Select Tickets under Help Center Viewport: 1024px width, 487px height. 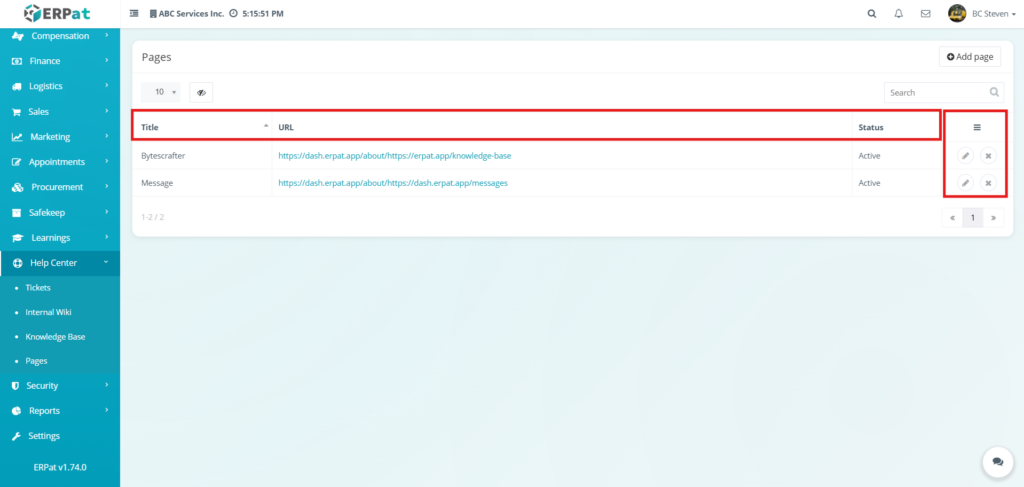click(38, 288)
